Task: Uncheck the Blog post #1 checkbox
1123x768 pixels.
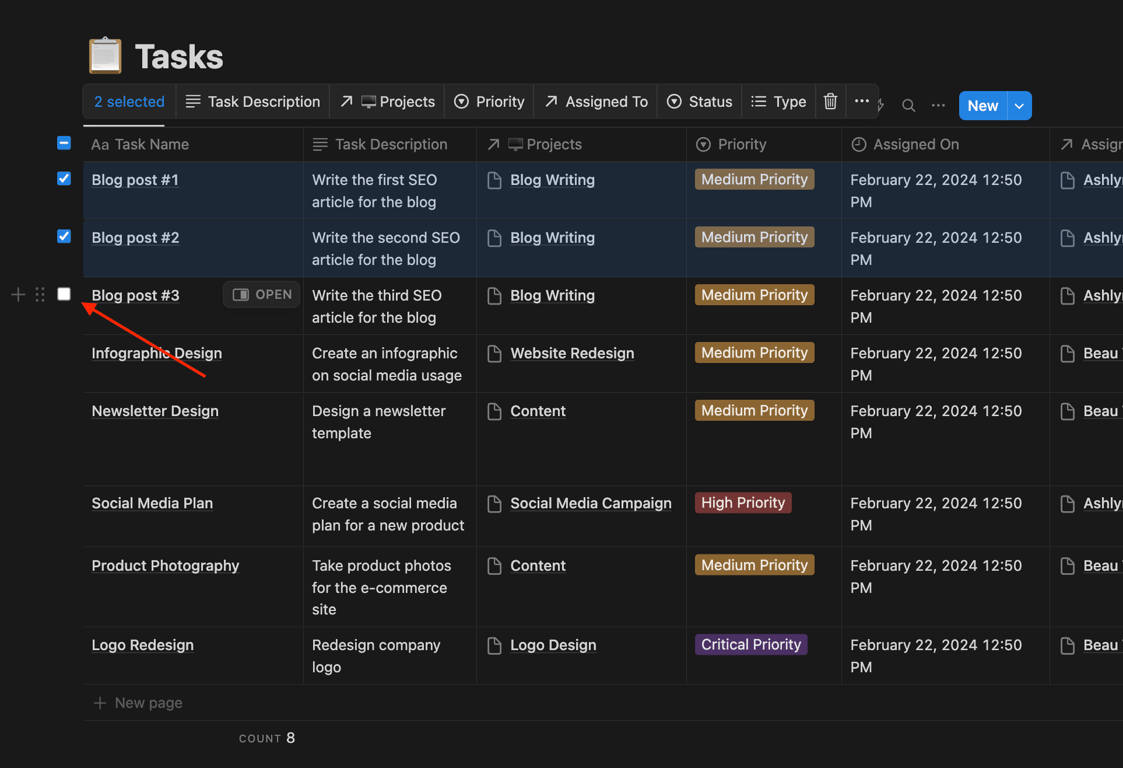Action: click(64, 179)
